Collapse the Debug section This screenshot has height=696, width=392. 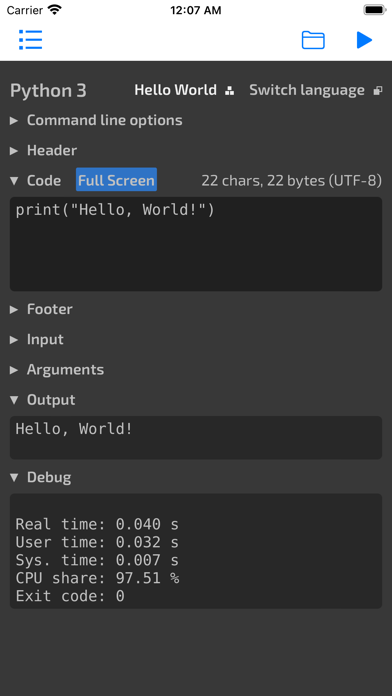coord(40,477)
